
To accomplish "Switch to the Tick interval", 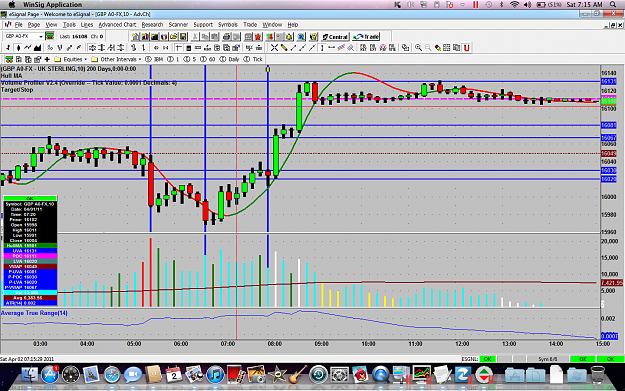I will tap(253, 59).
